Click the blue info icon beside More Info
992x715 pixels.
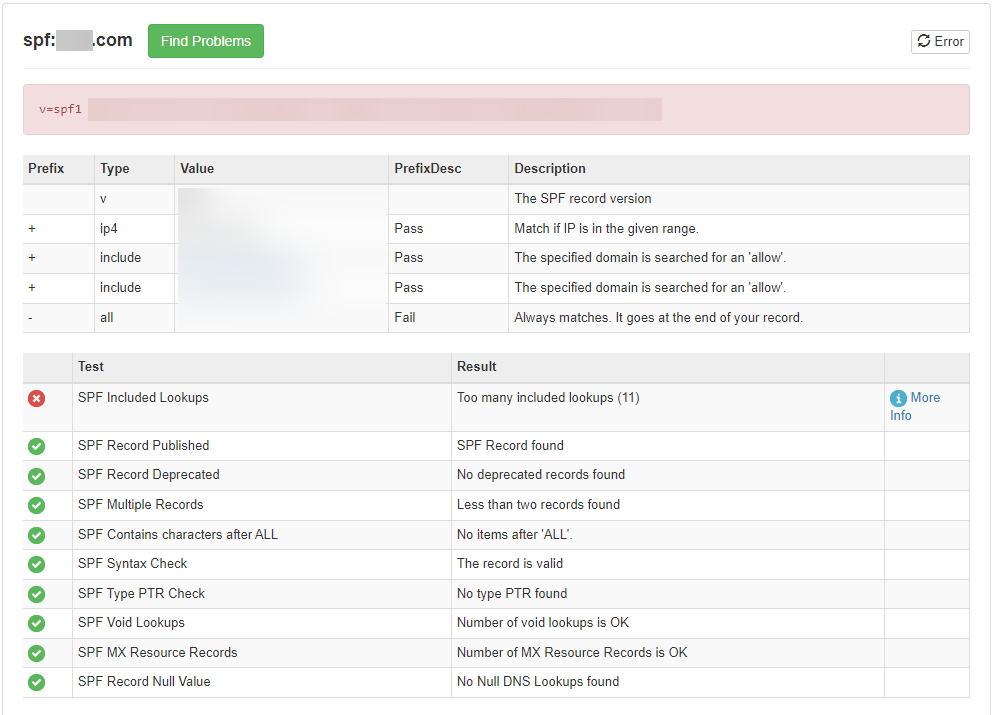point(898,398)
